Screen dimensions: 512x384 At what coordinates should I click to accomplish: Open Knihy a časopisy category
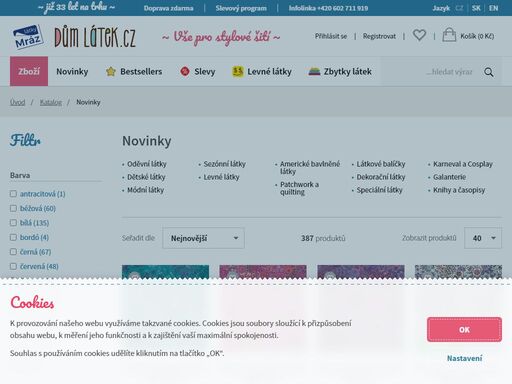(x=459, y=190)
